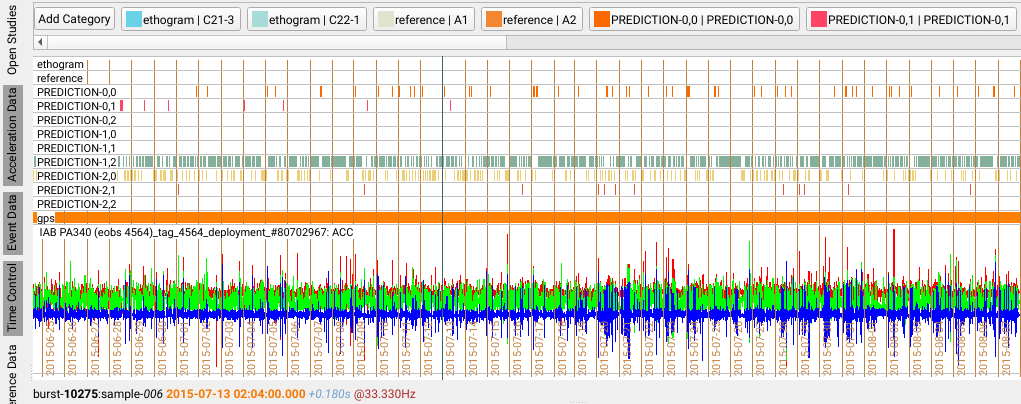Select the PREDICTION-2,0 track label

click(76, 176)
